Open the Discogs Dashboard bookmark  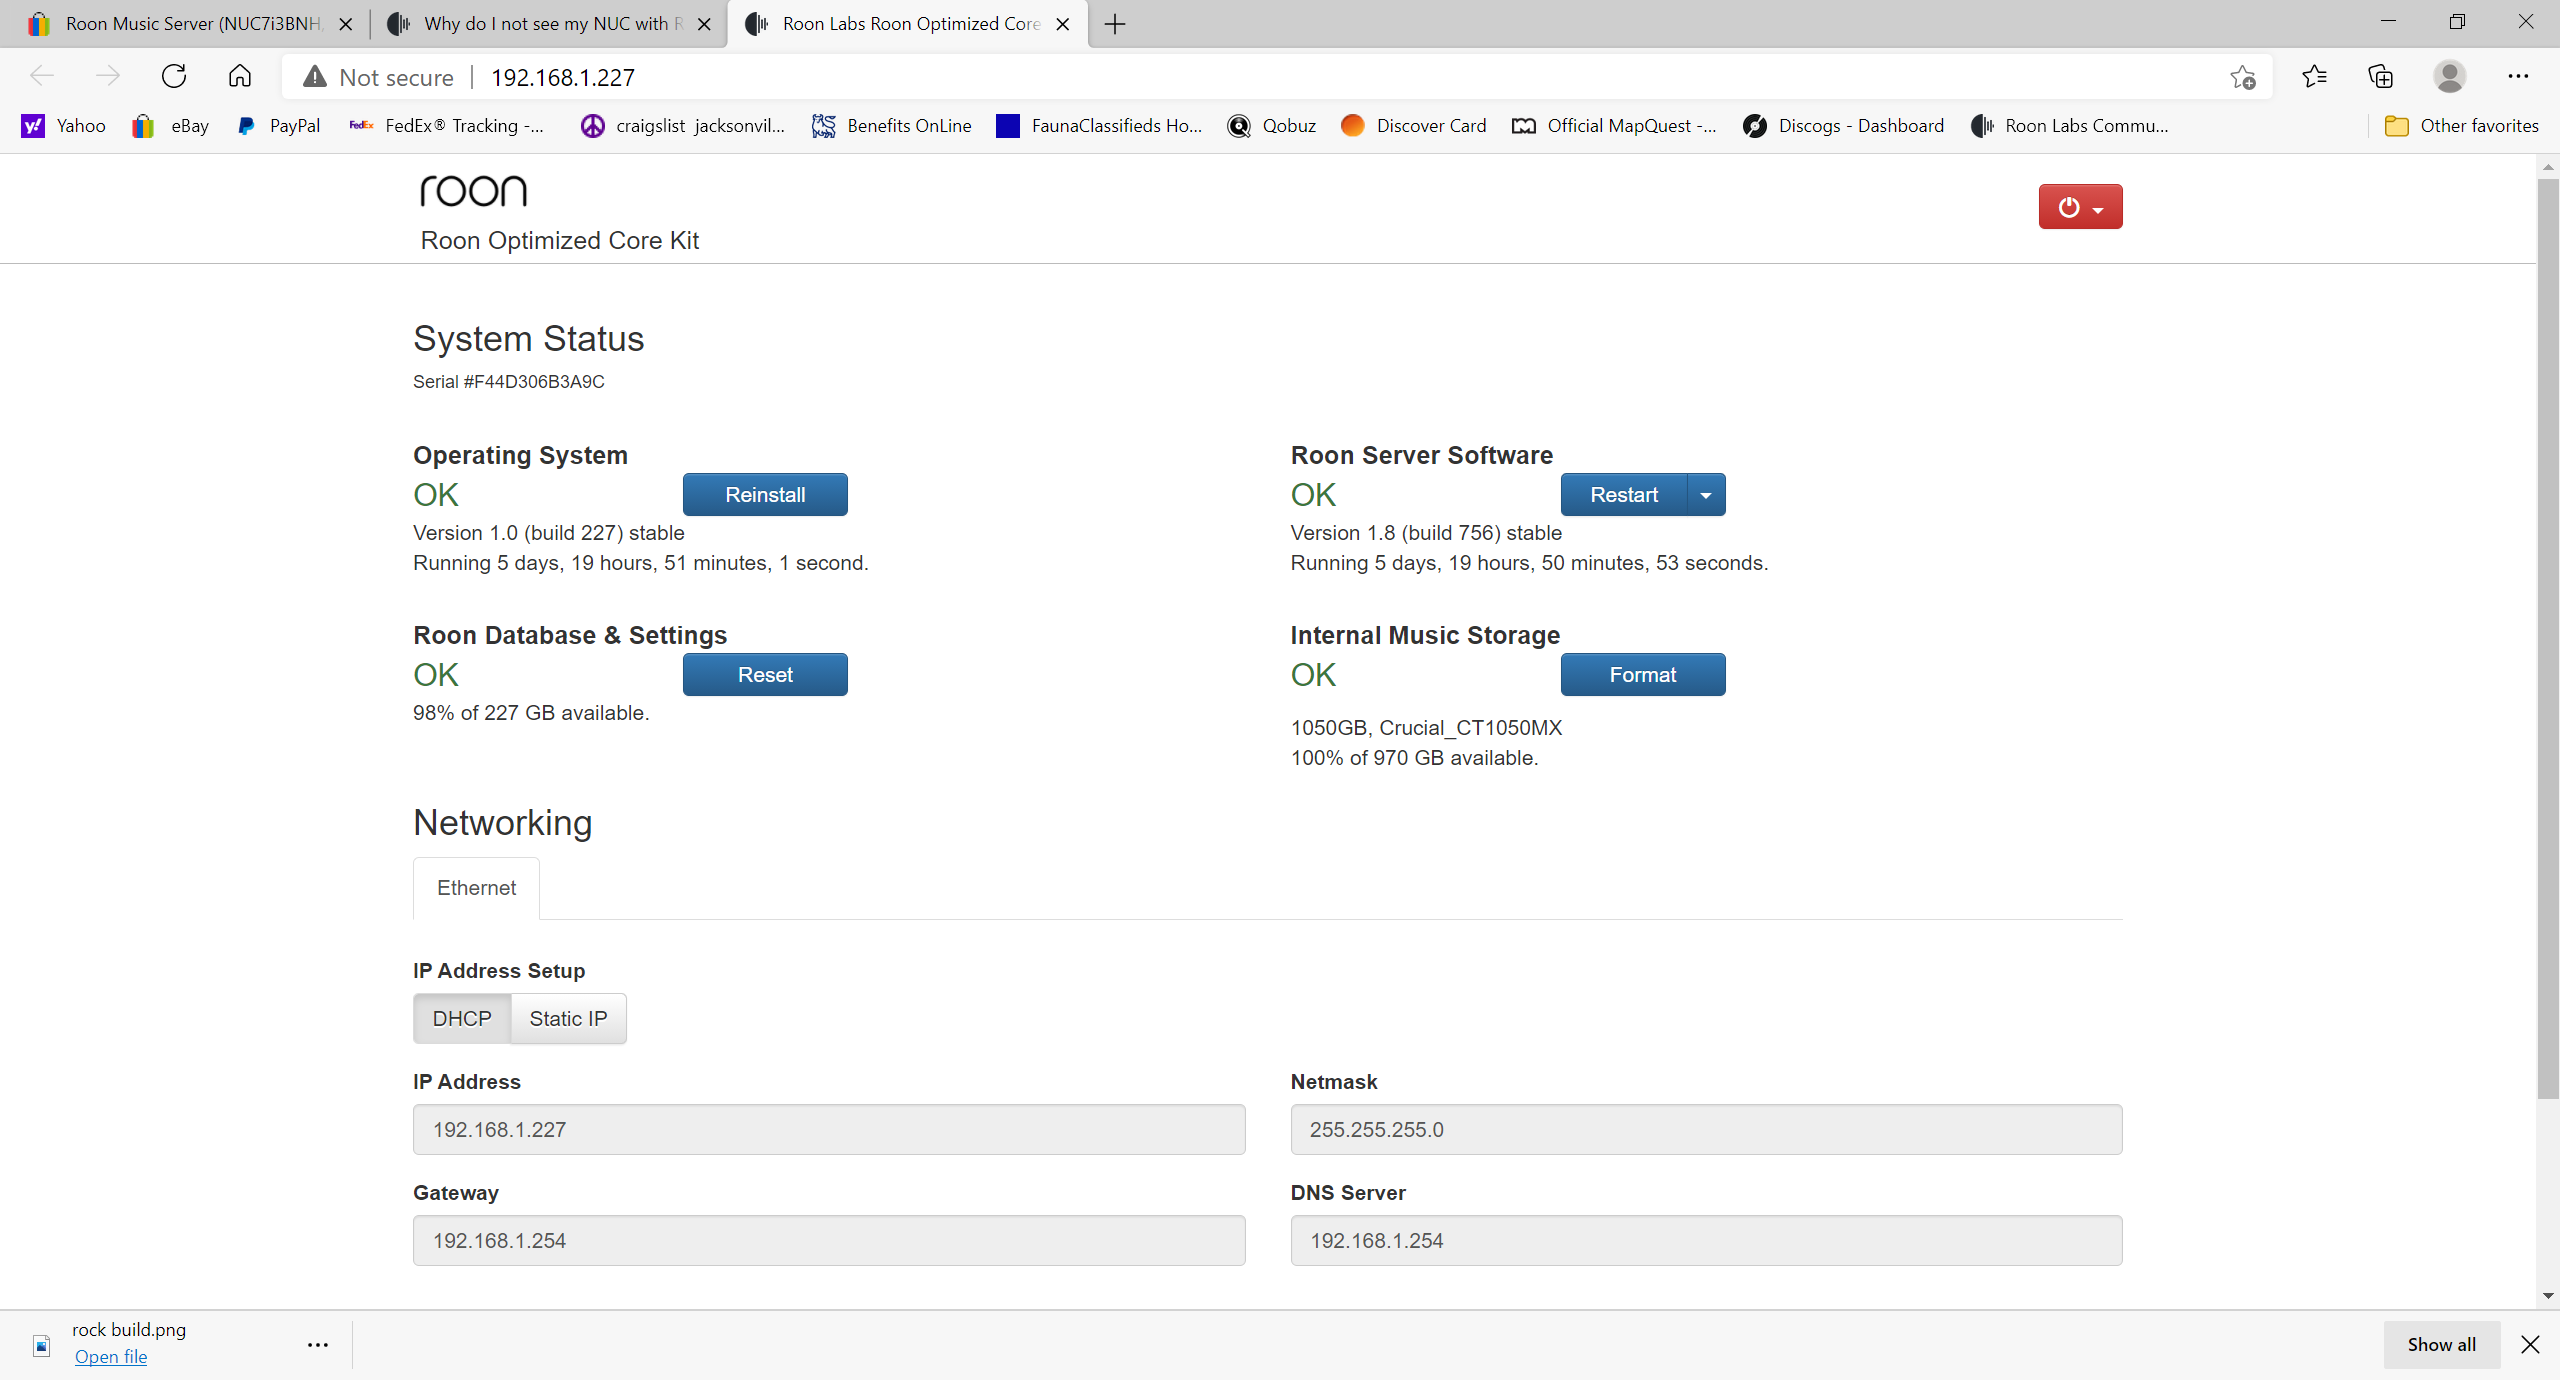1844,126
